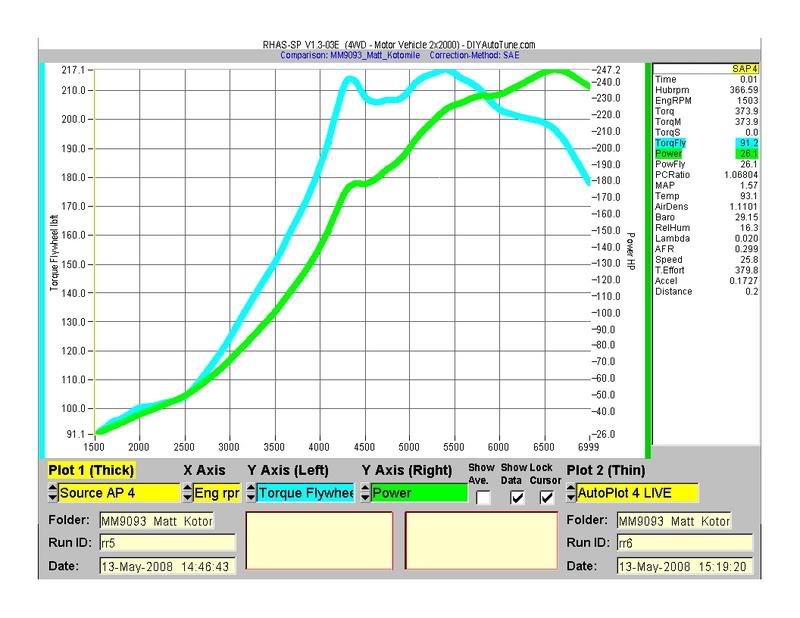800x618 pixels.
Task: Click the Correction-Method: SAE text
Action: [474, 55]
